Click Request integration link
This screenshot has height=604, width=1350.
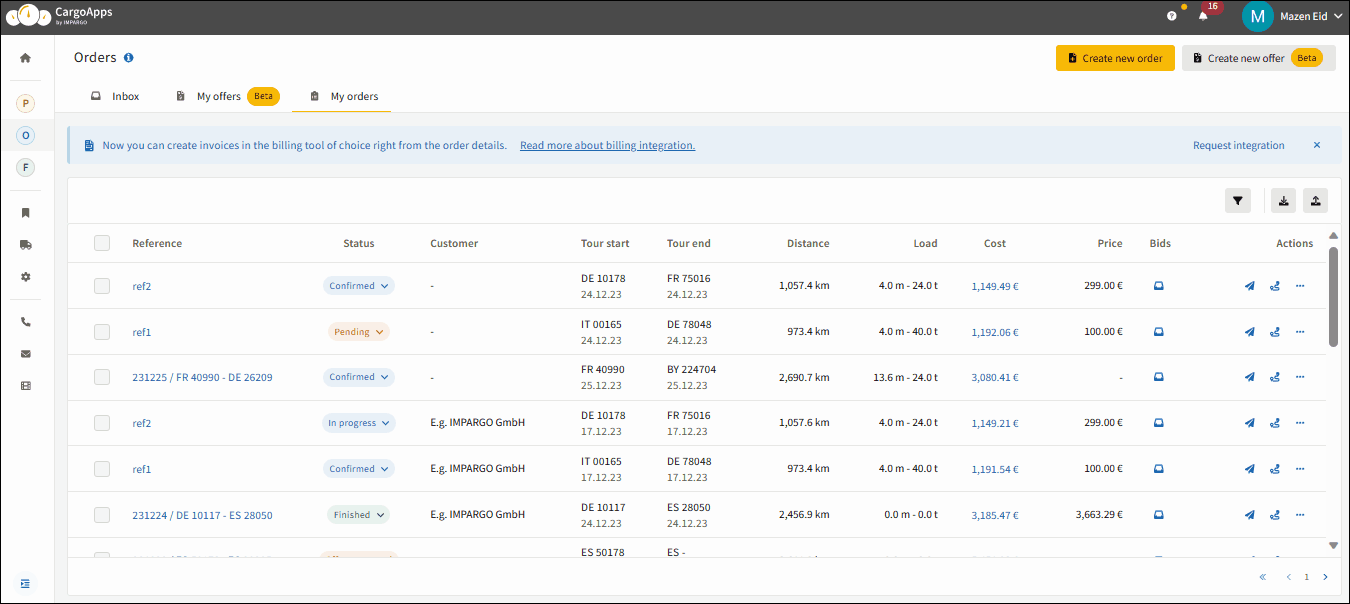click(x=1238, y=146)
